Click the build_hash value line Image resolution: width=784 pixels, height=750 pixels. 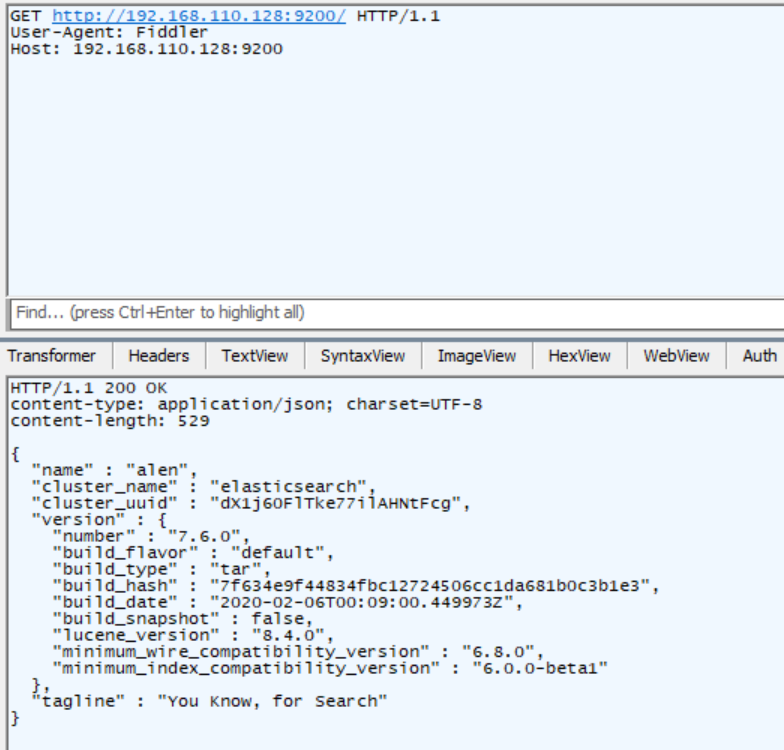(356, 586)
